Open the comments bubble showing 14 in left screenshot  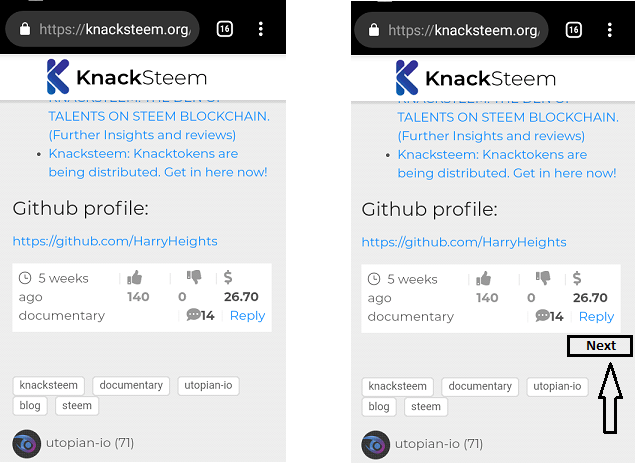point(200,315)
